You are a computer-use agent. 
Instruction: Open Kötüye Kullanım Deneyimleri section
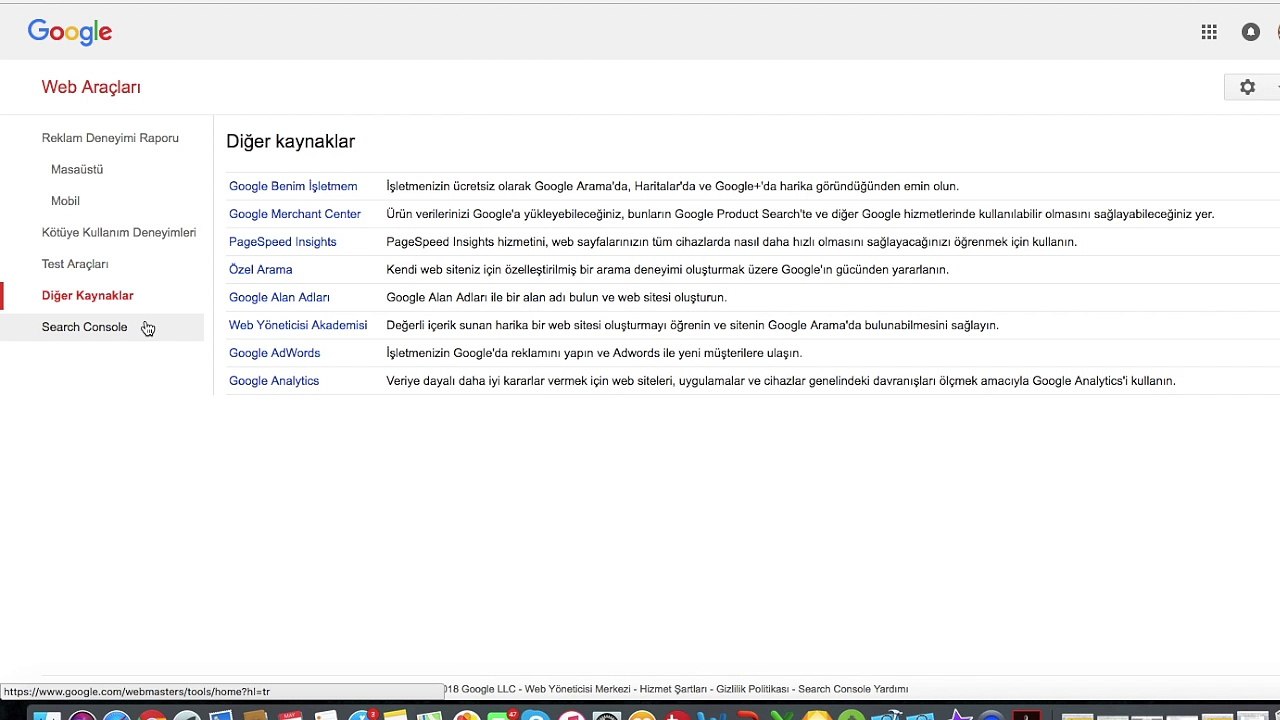119,232
